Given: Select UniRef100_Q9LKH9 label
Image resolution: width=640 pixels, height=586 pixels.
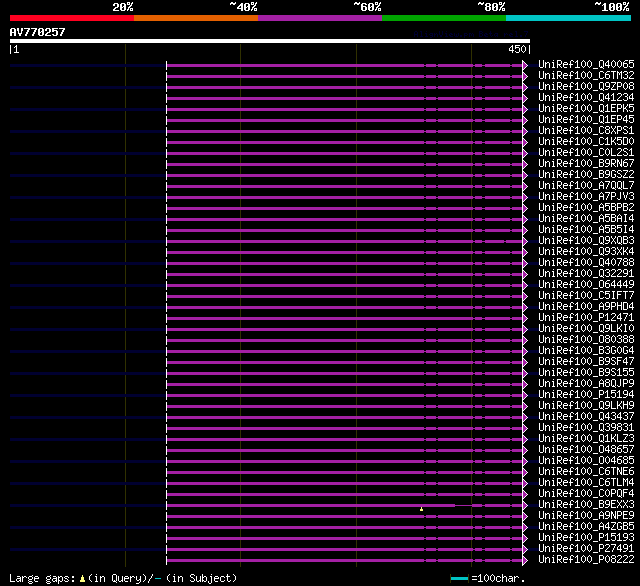Looking at the screenshot, I should point(586,406).
